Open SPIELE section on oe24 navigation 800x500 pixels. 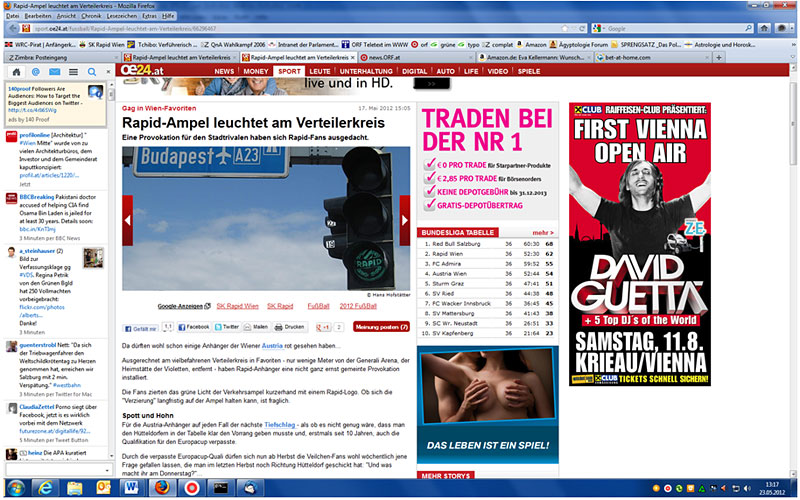point(529,71)
